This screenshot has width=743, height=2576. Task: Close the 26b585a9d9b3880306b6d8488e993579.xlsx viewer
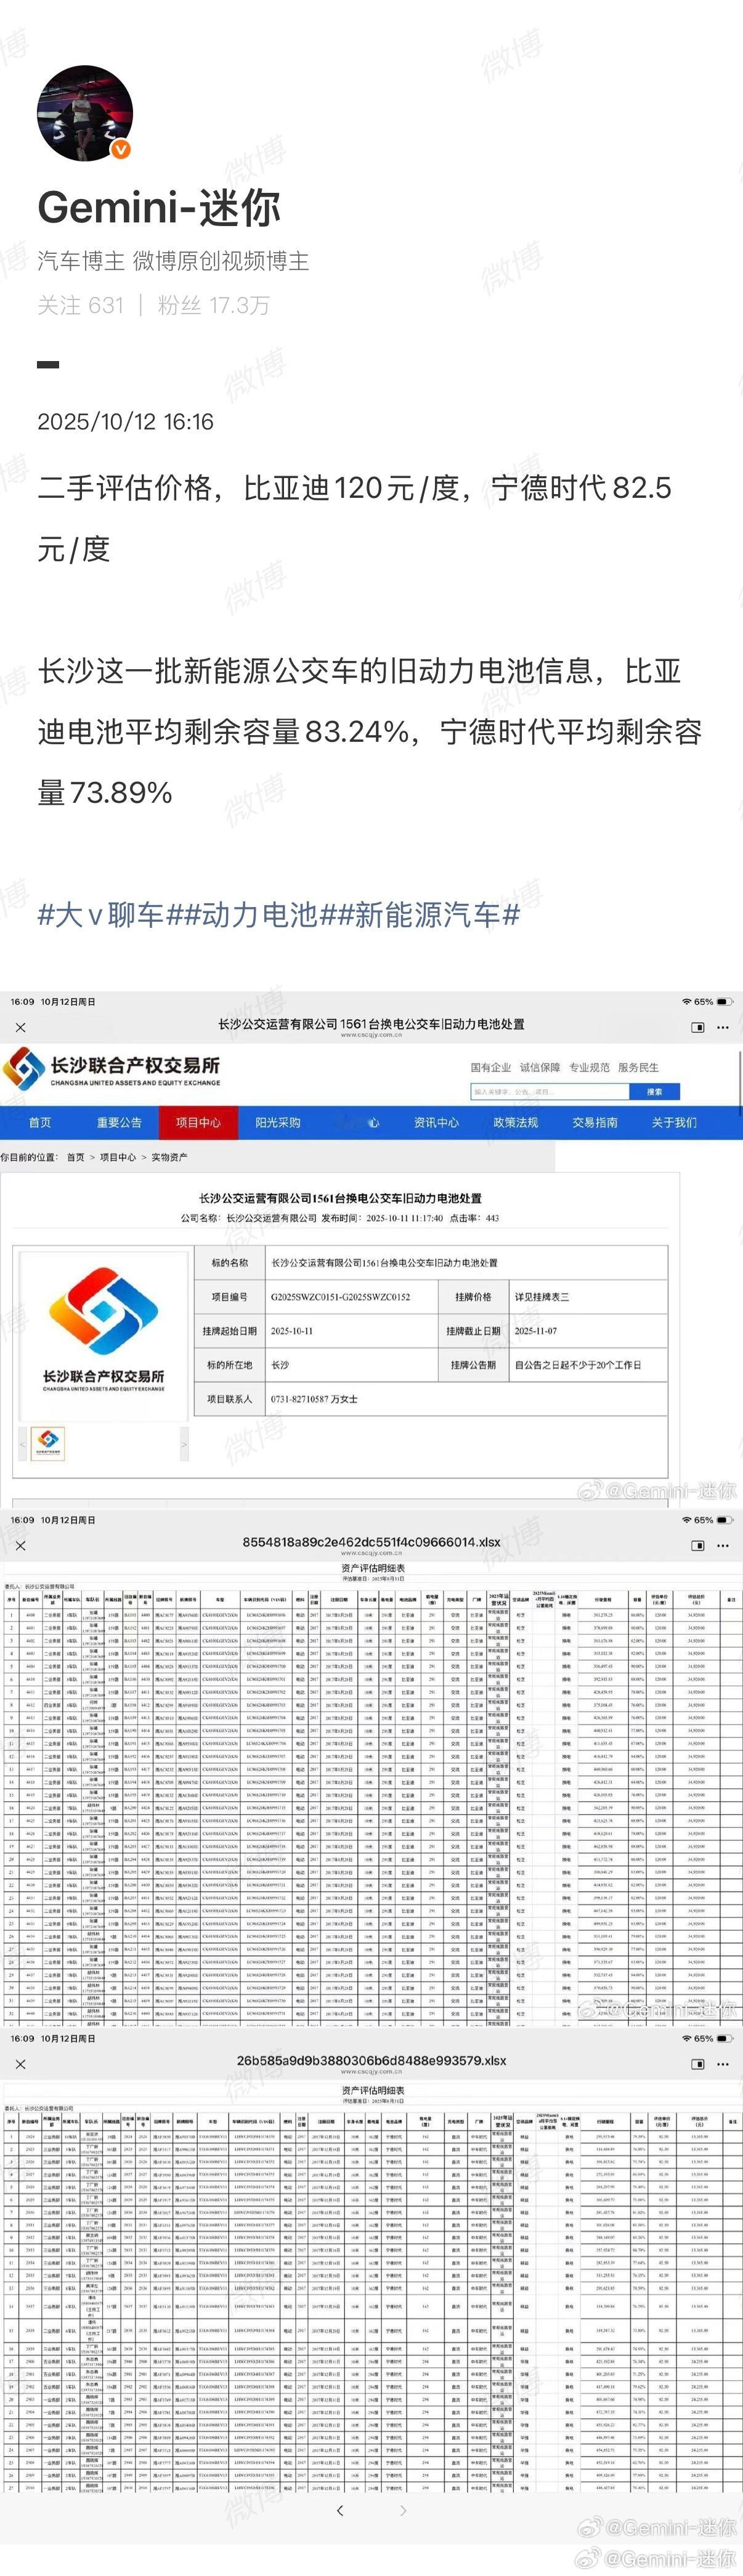(x=21, y=2063)
